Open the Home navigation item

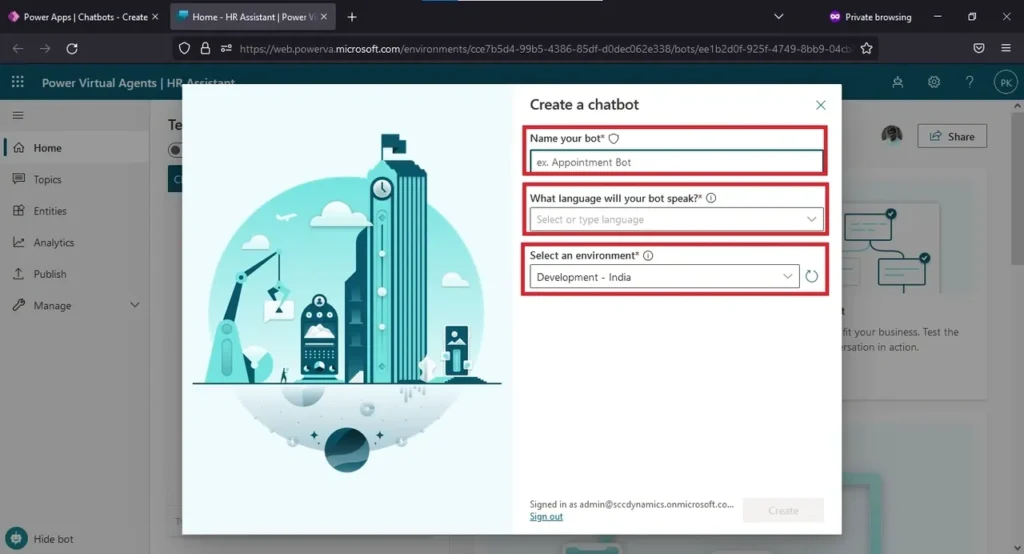click(x=75, y=148)
